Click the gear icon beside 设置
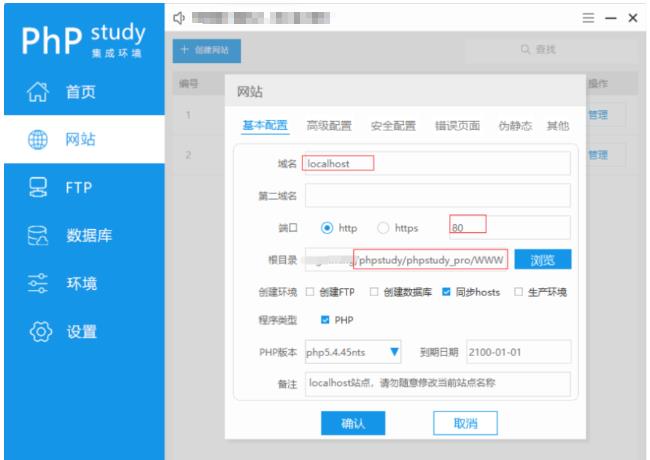650x460 pixels. [41, 332]
